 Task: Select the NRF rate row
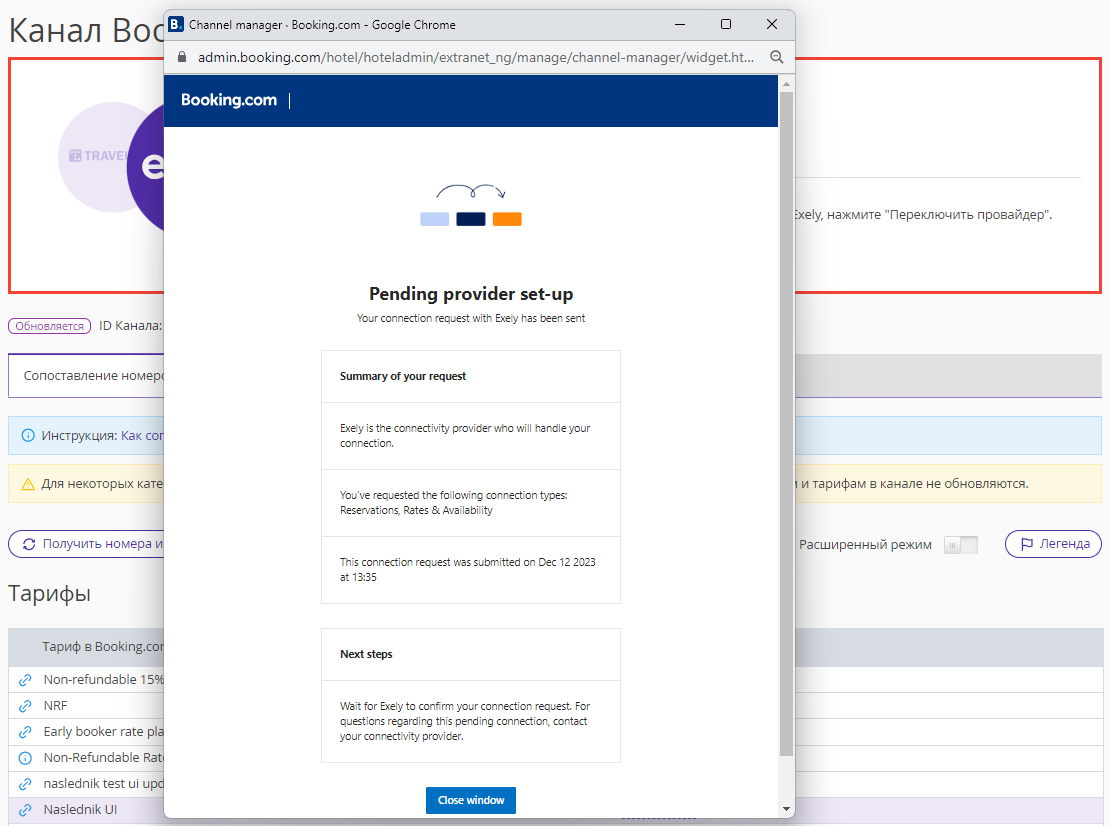(x=86, y=706)
